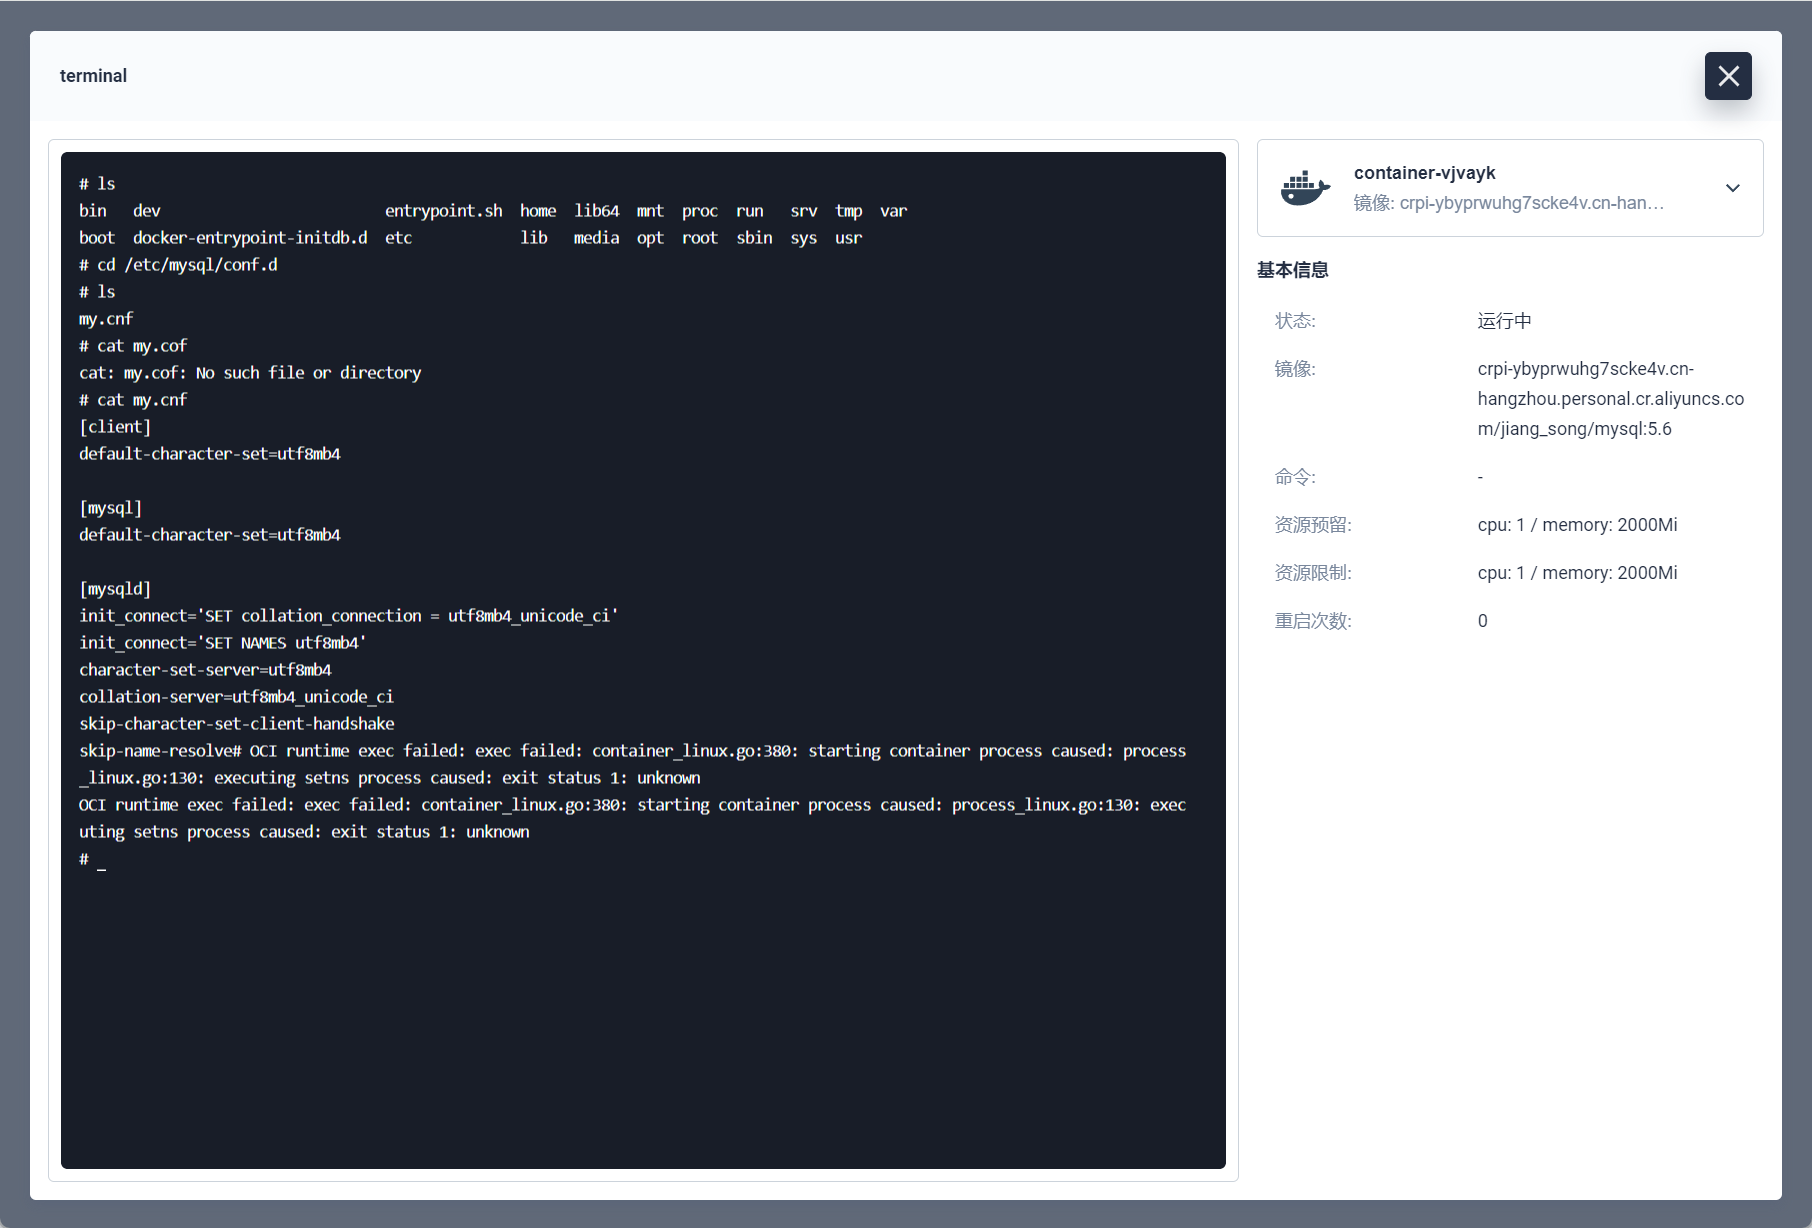The height and width of the screenshot is (1228, 1812).
Task: Click the '状态:' label
Action: click(1295, 321)
